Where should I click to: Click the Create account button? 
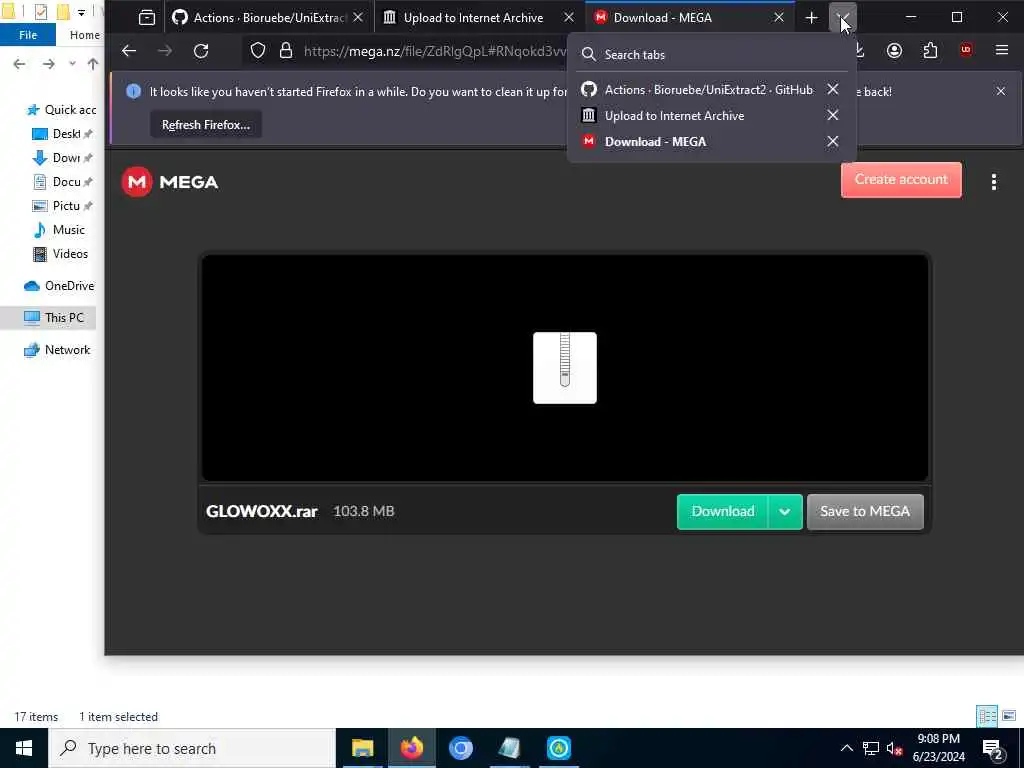click(x=901, y=180)
